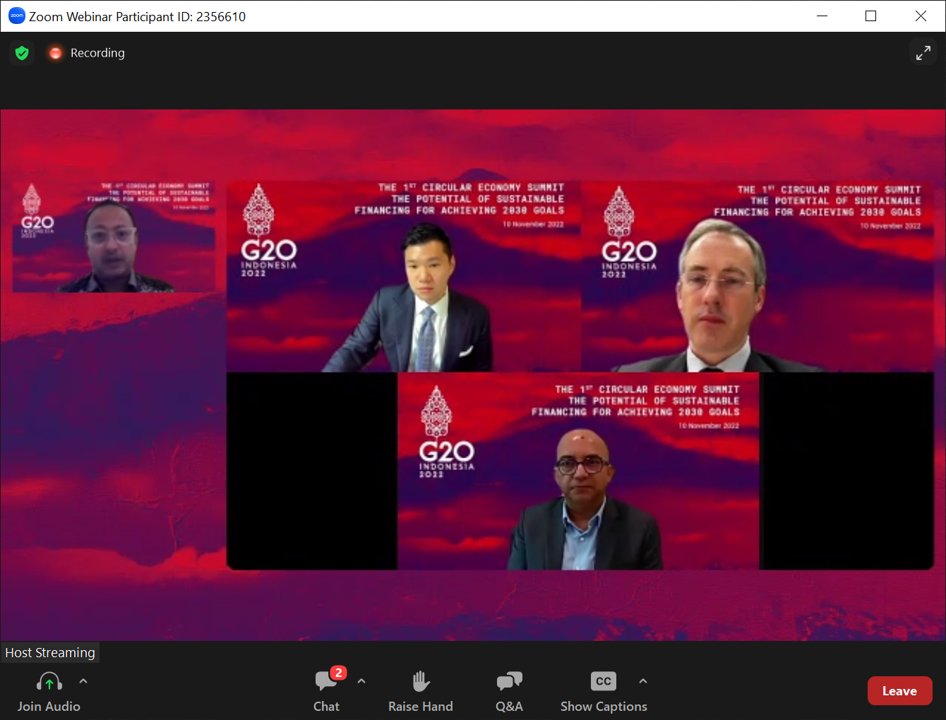The image size is (946, 720).
Task: Click the window title Zoom Webinar Participant ID text
Action: (138, 16)
